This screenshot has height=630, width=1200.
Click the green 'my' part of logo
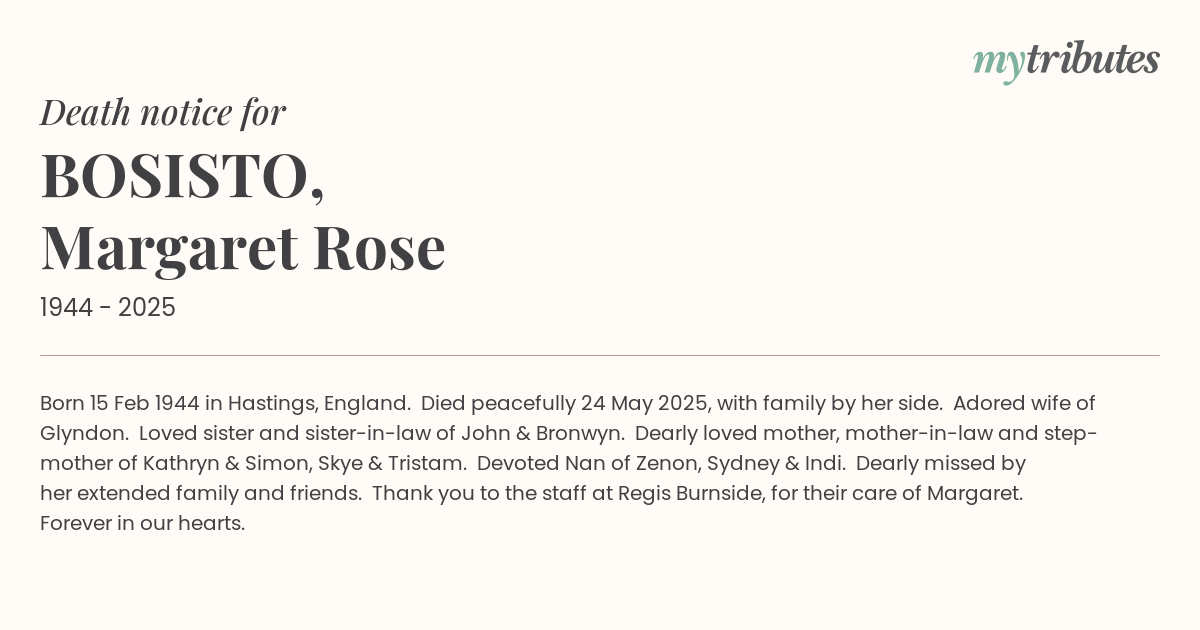[999, 65]
